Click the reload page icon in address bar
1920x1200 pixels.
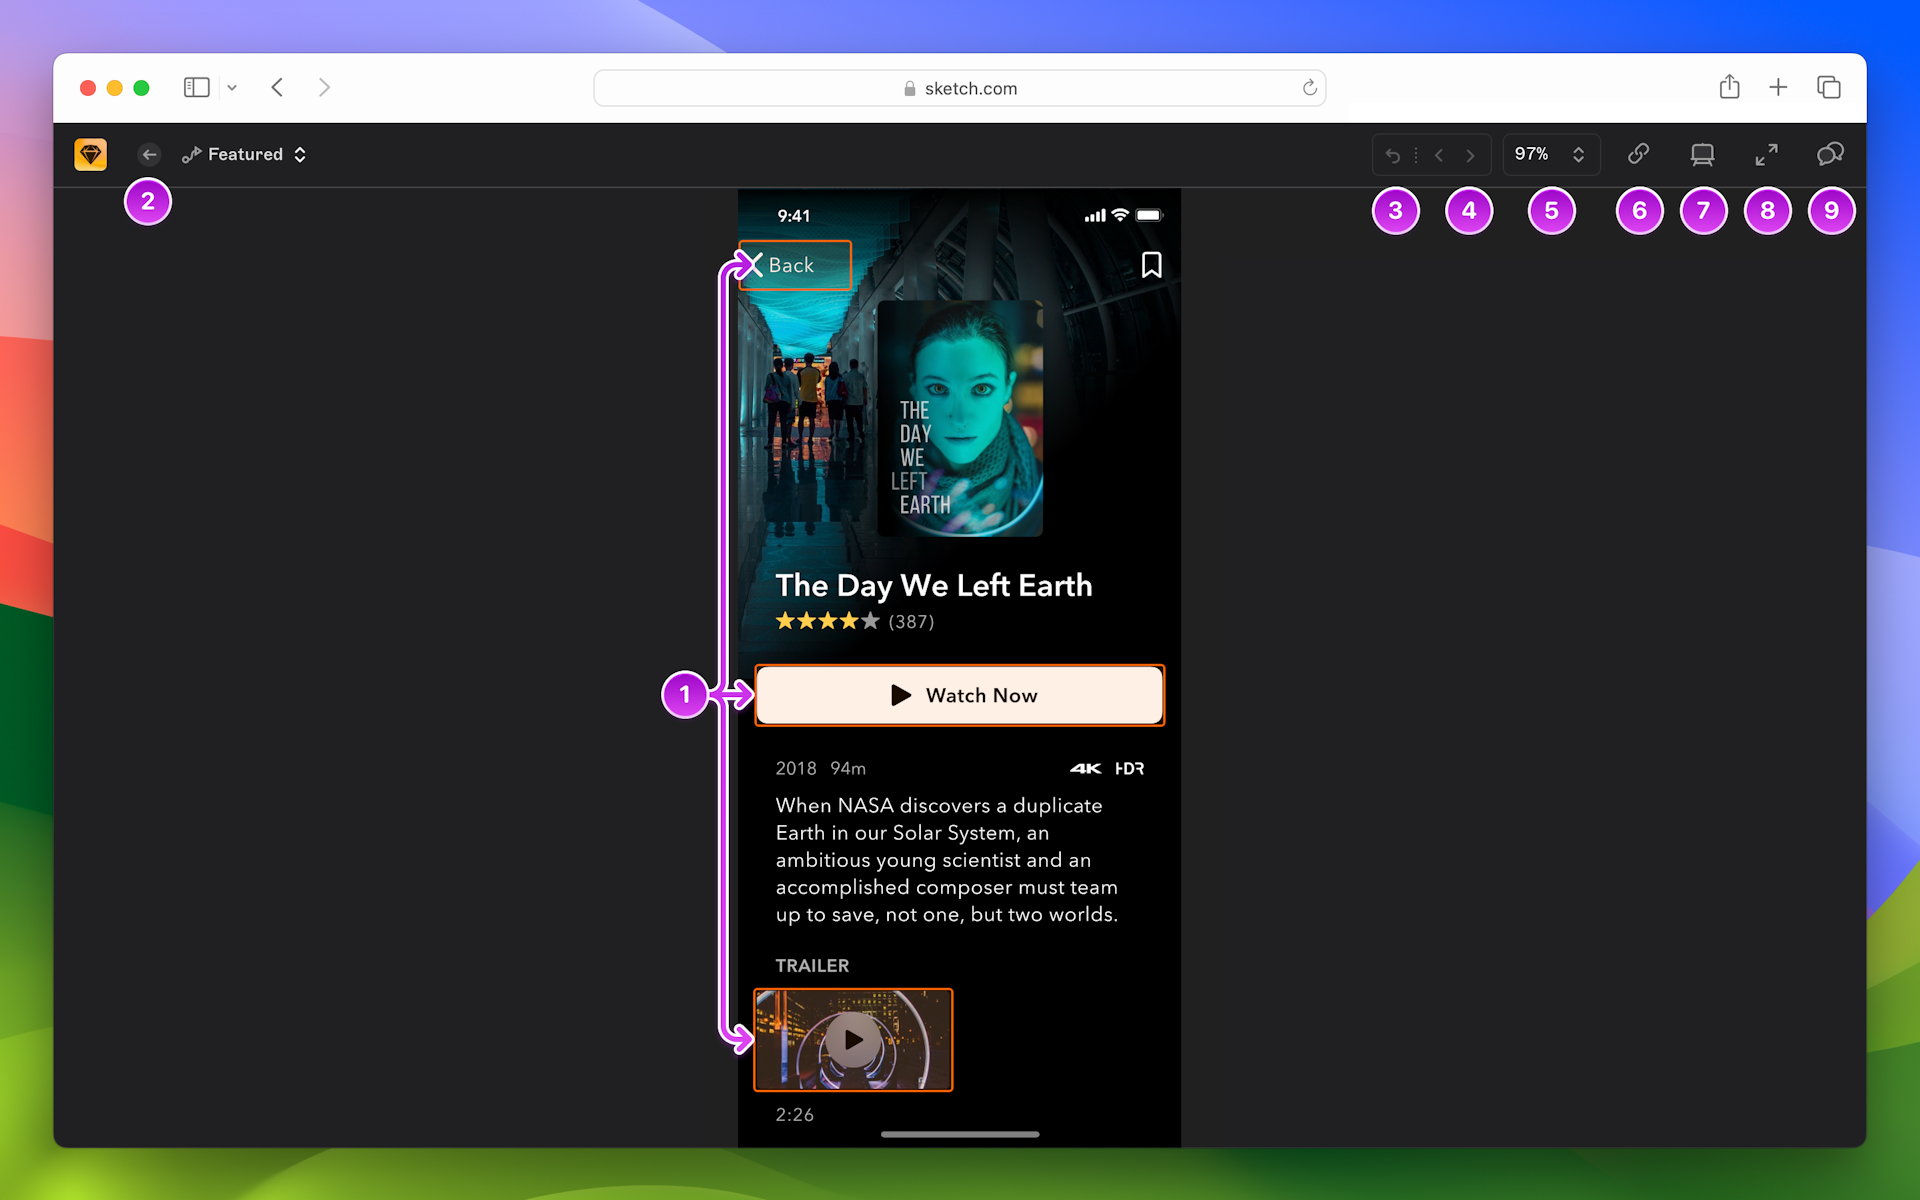1310,88
